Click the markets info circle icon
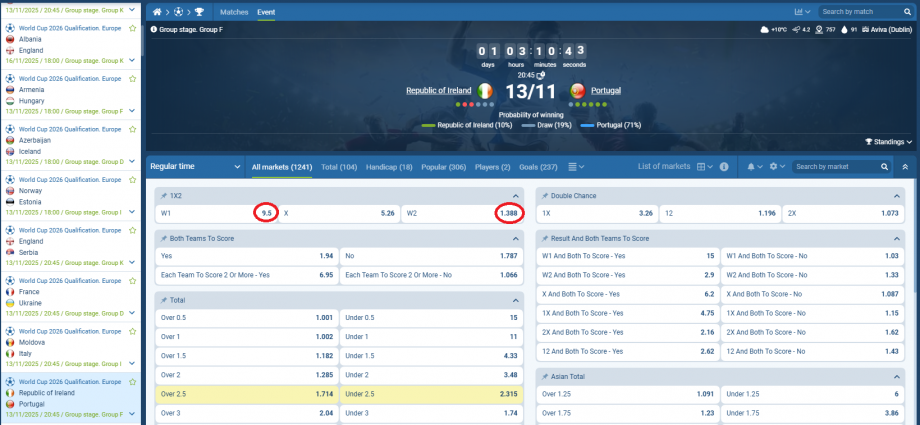This screenshot has height=425, width=920. 724,167
